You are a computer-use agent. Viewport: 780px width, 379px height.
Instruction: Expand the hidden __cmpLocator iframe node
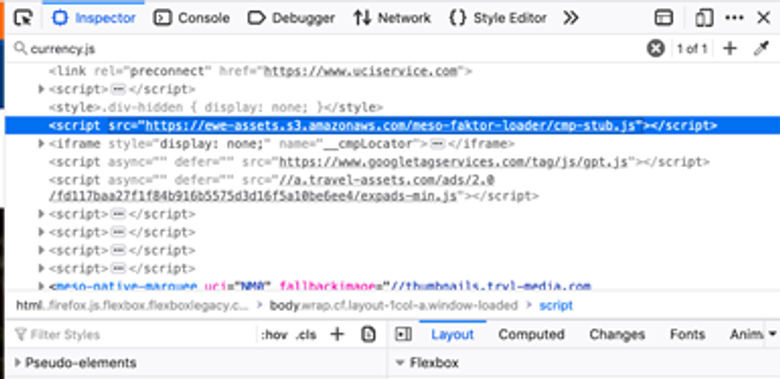pos(42,144)
